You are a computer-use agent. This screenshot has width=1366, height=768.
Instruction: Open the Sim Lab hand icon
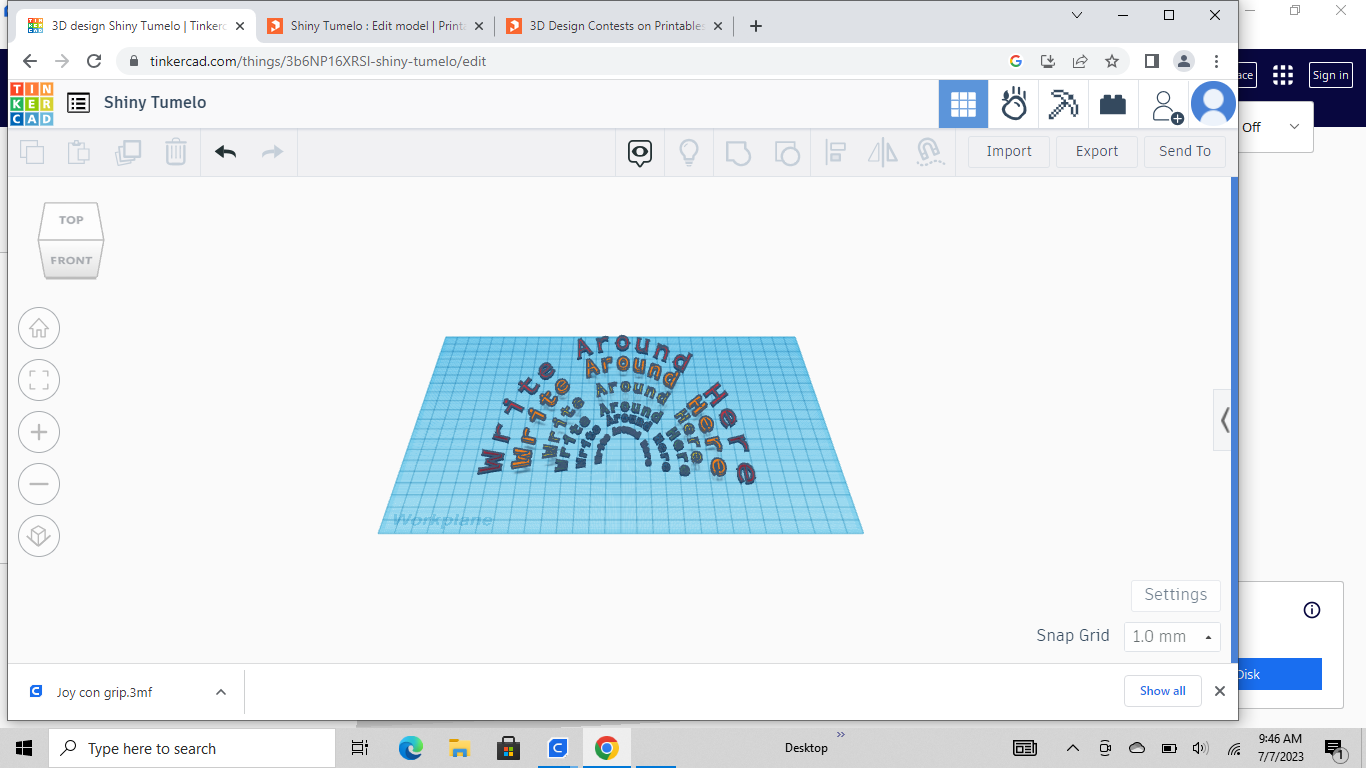[x=1014, y=104]
